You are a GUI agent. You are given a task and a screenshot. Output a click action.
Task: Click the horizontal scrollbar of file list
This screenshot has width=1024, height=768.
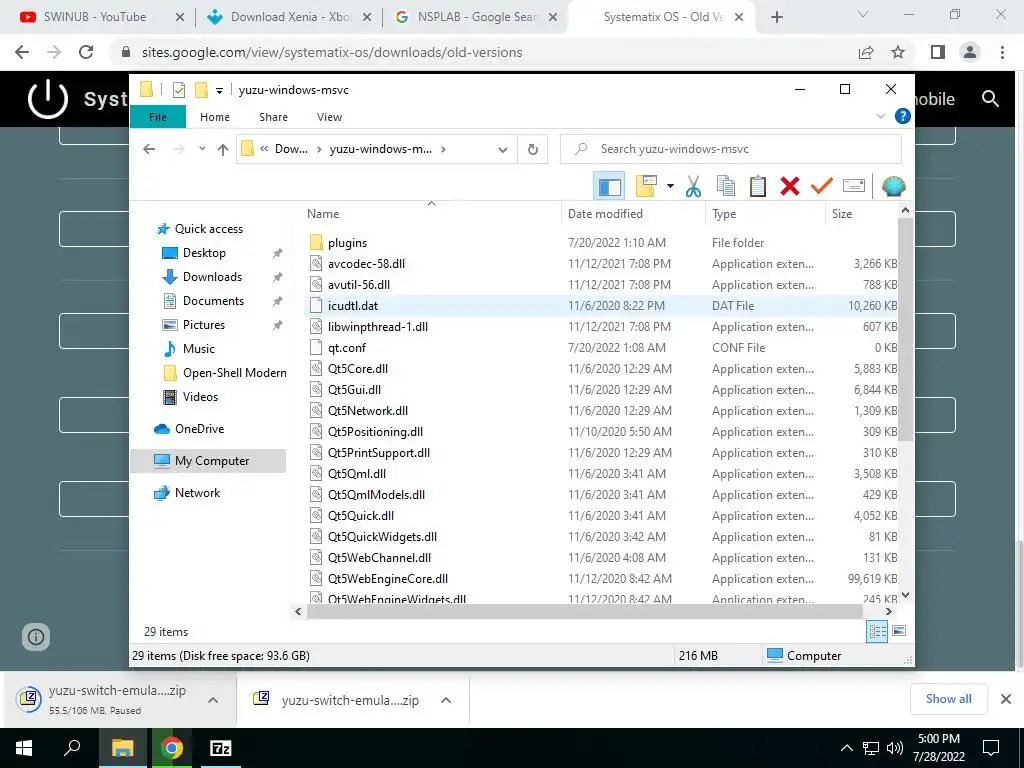tap(584, 612)
